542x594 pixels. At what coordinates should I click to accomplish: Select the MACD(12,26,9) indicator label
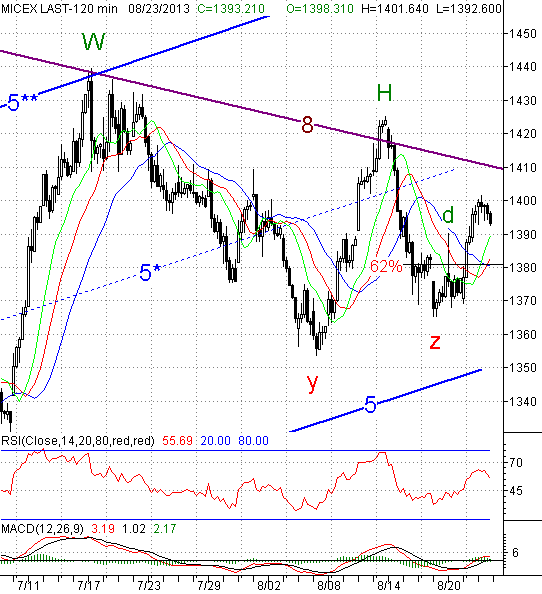click(x=42, y=528)
